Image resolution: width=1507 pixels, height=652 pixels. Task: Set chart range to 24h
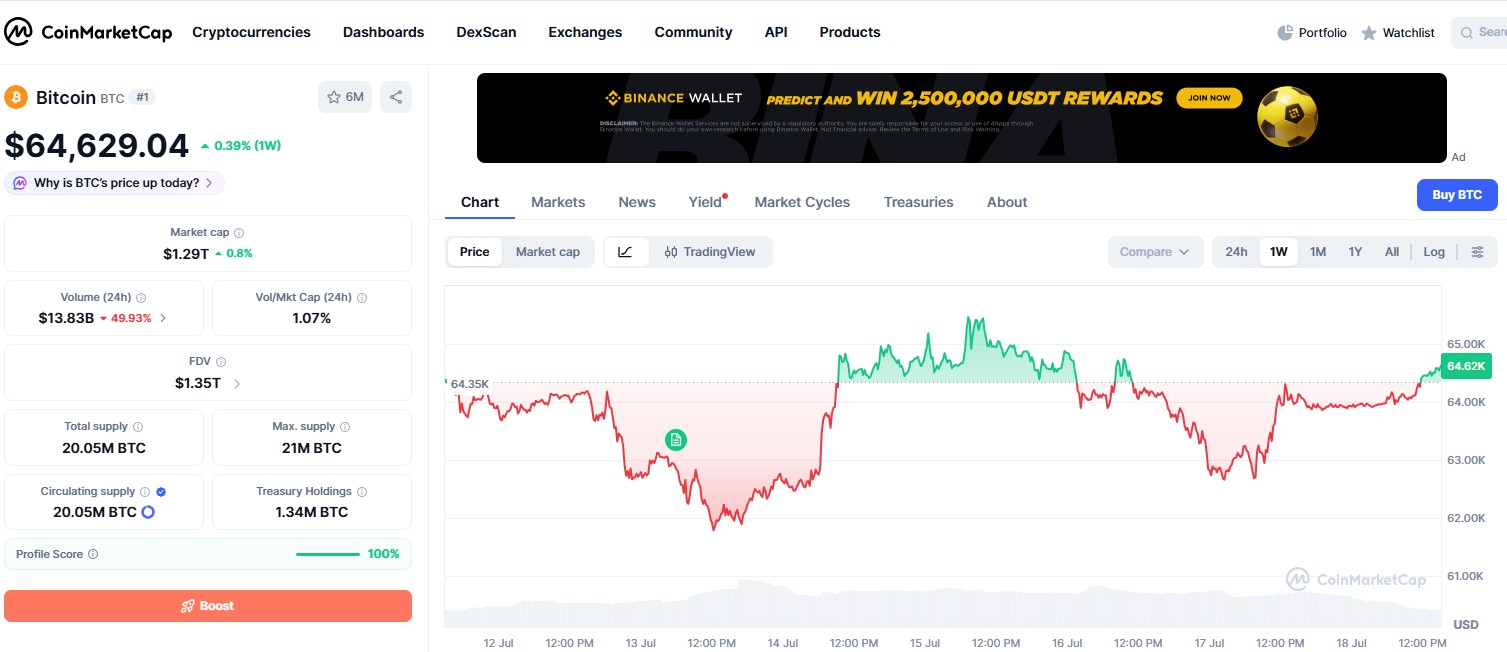coord(1236,252)
